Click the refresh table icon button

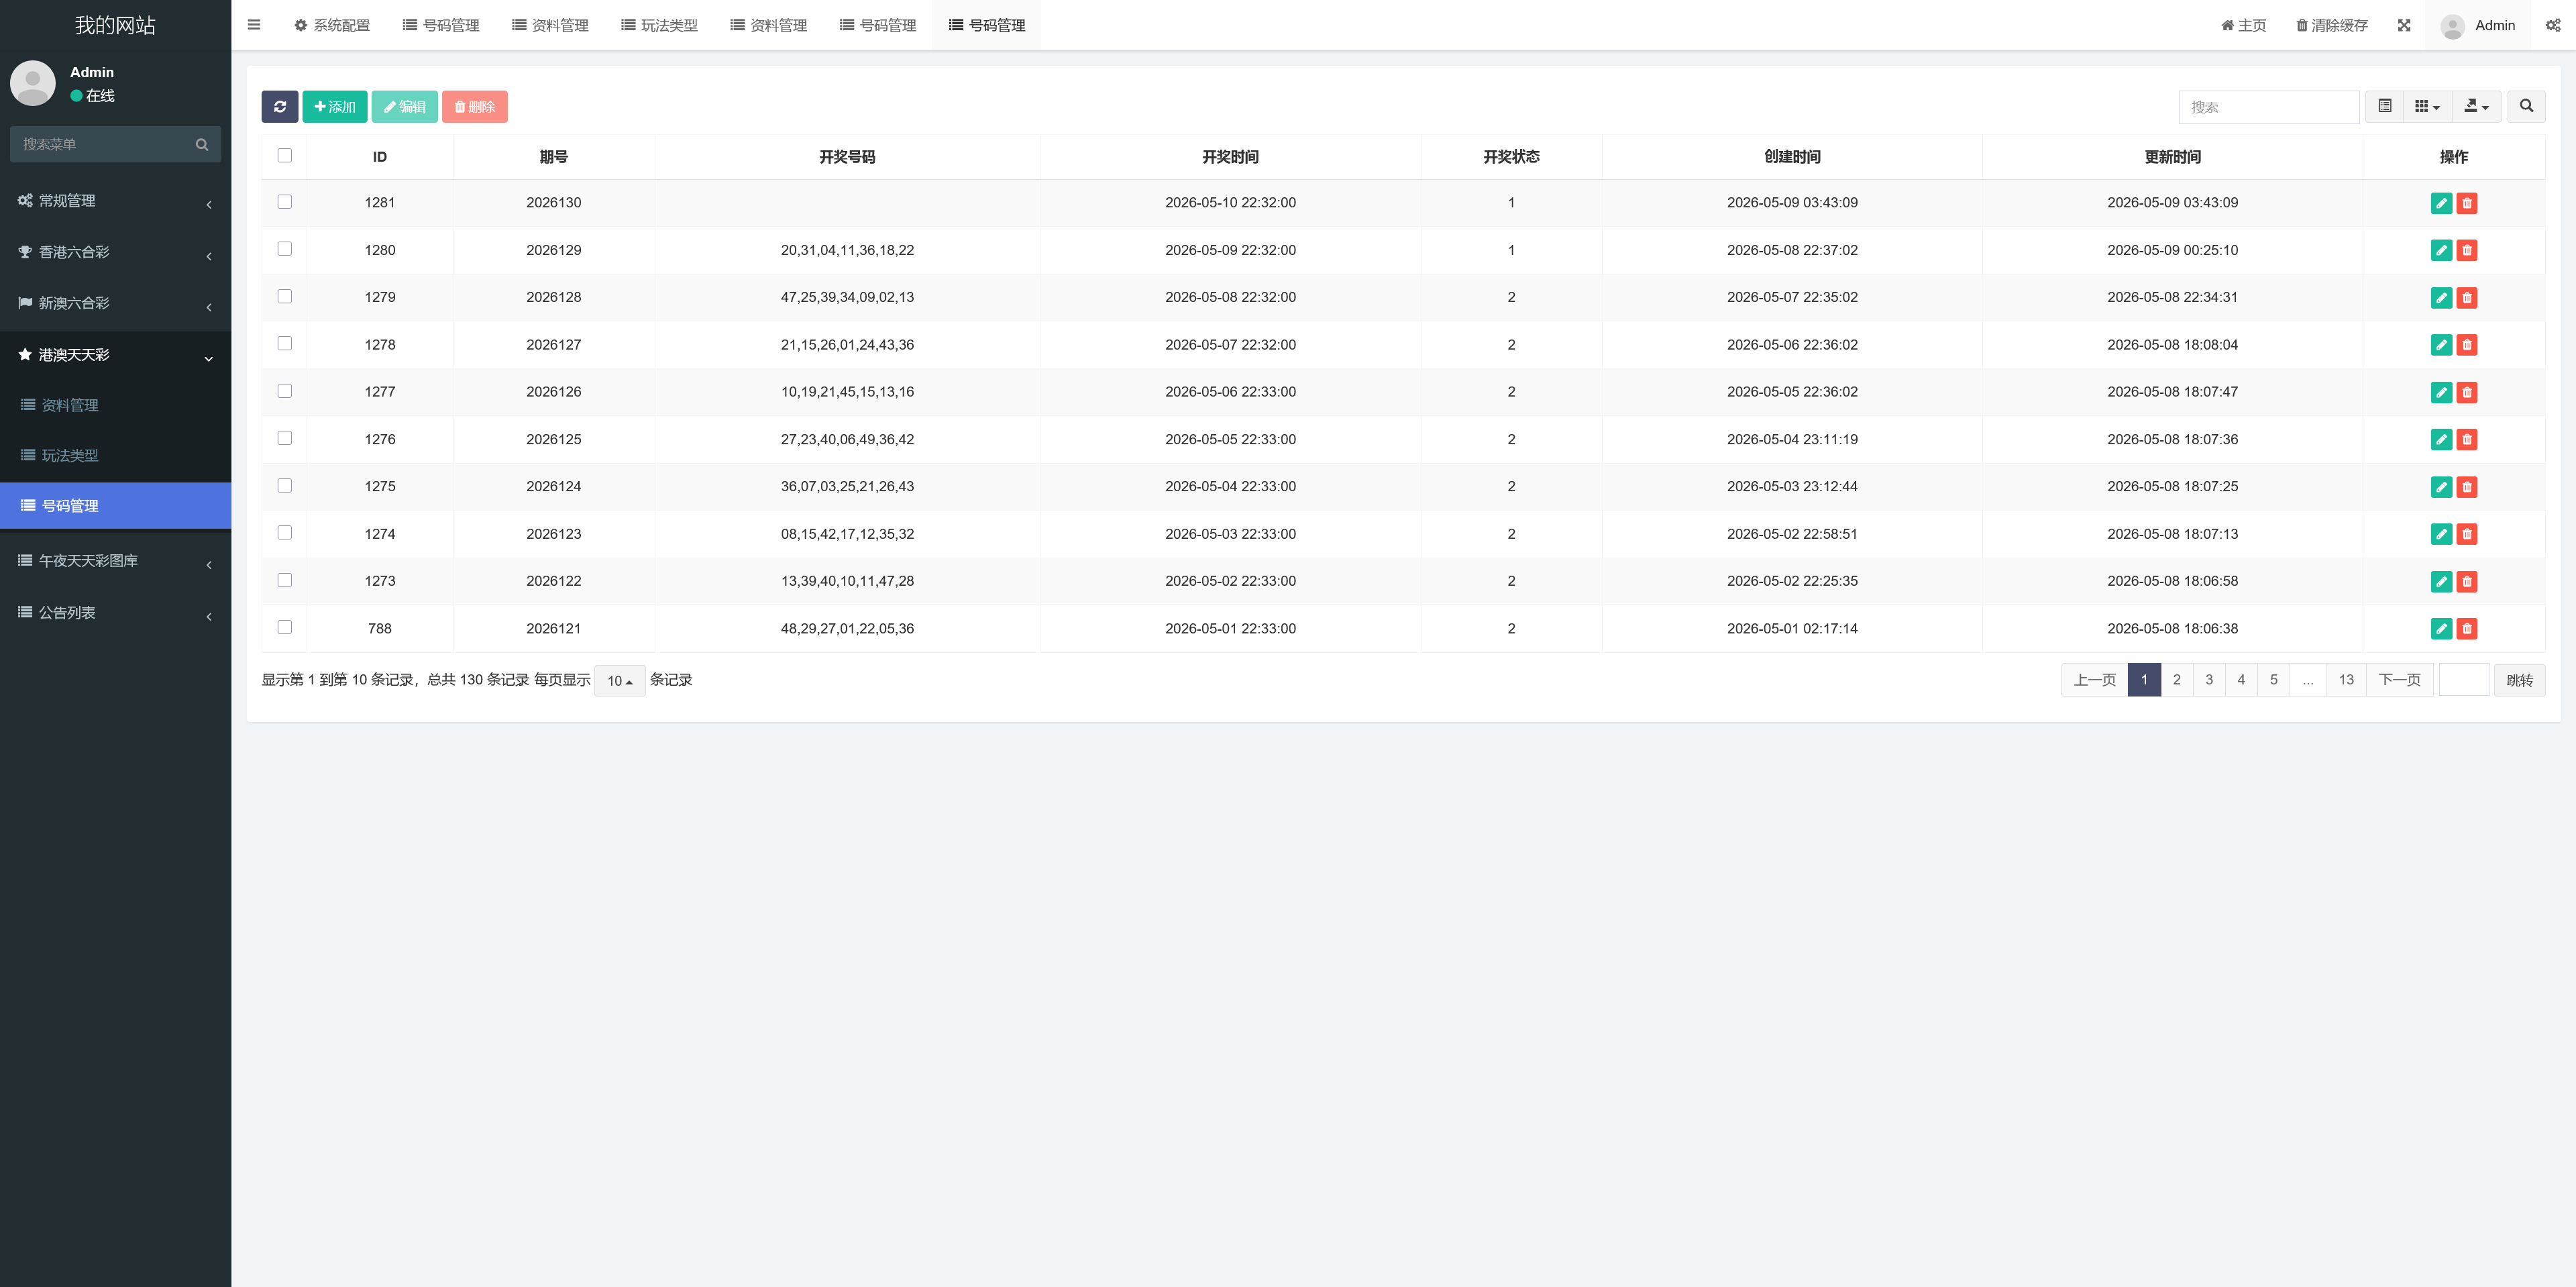(x=280, y=107)
